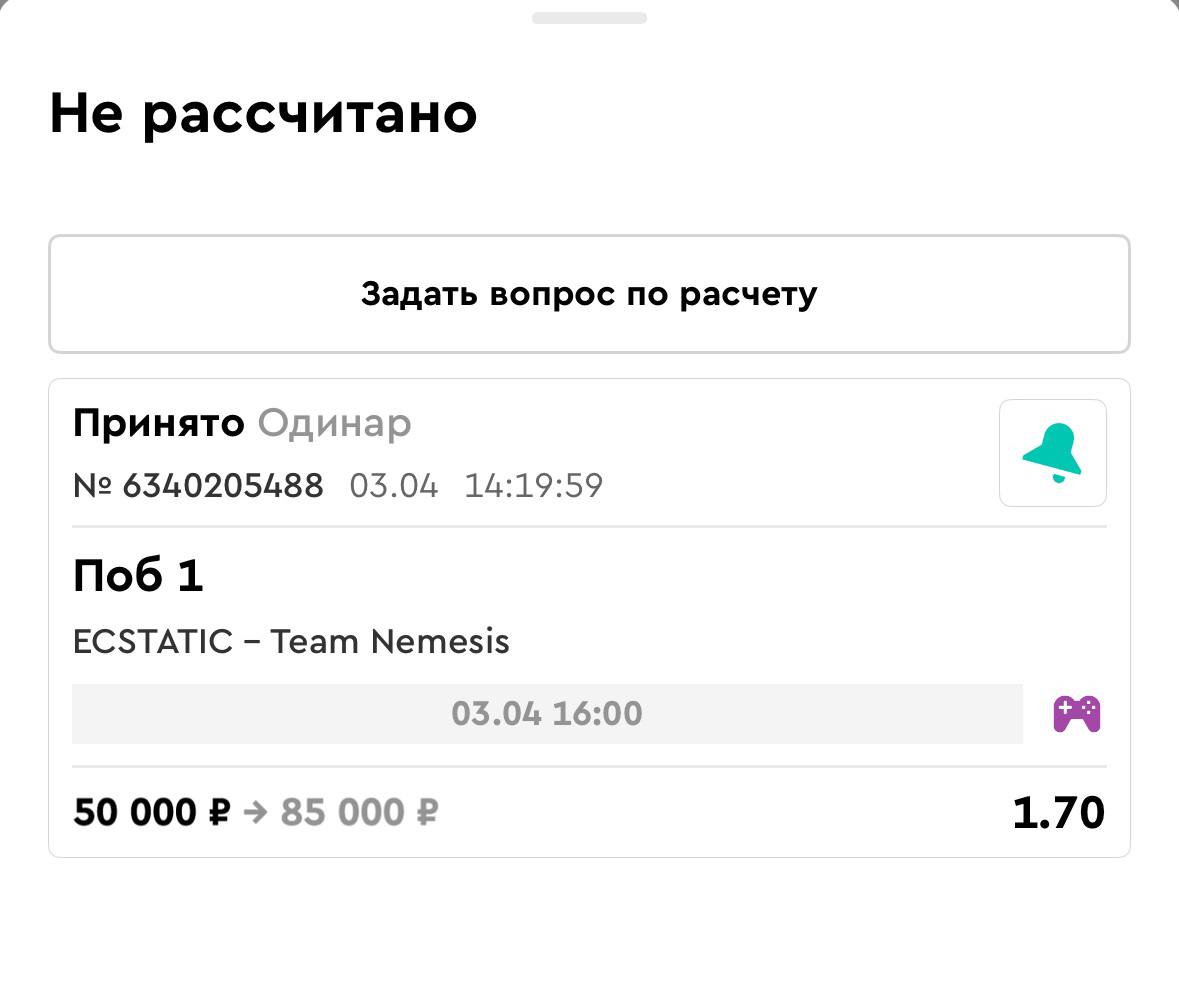
Task: Click the match date in the gray bar
Action: pyautogui.click(x=496, y=714)
